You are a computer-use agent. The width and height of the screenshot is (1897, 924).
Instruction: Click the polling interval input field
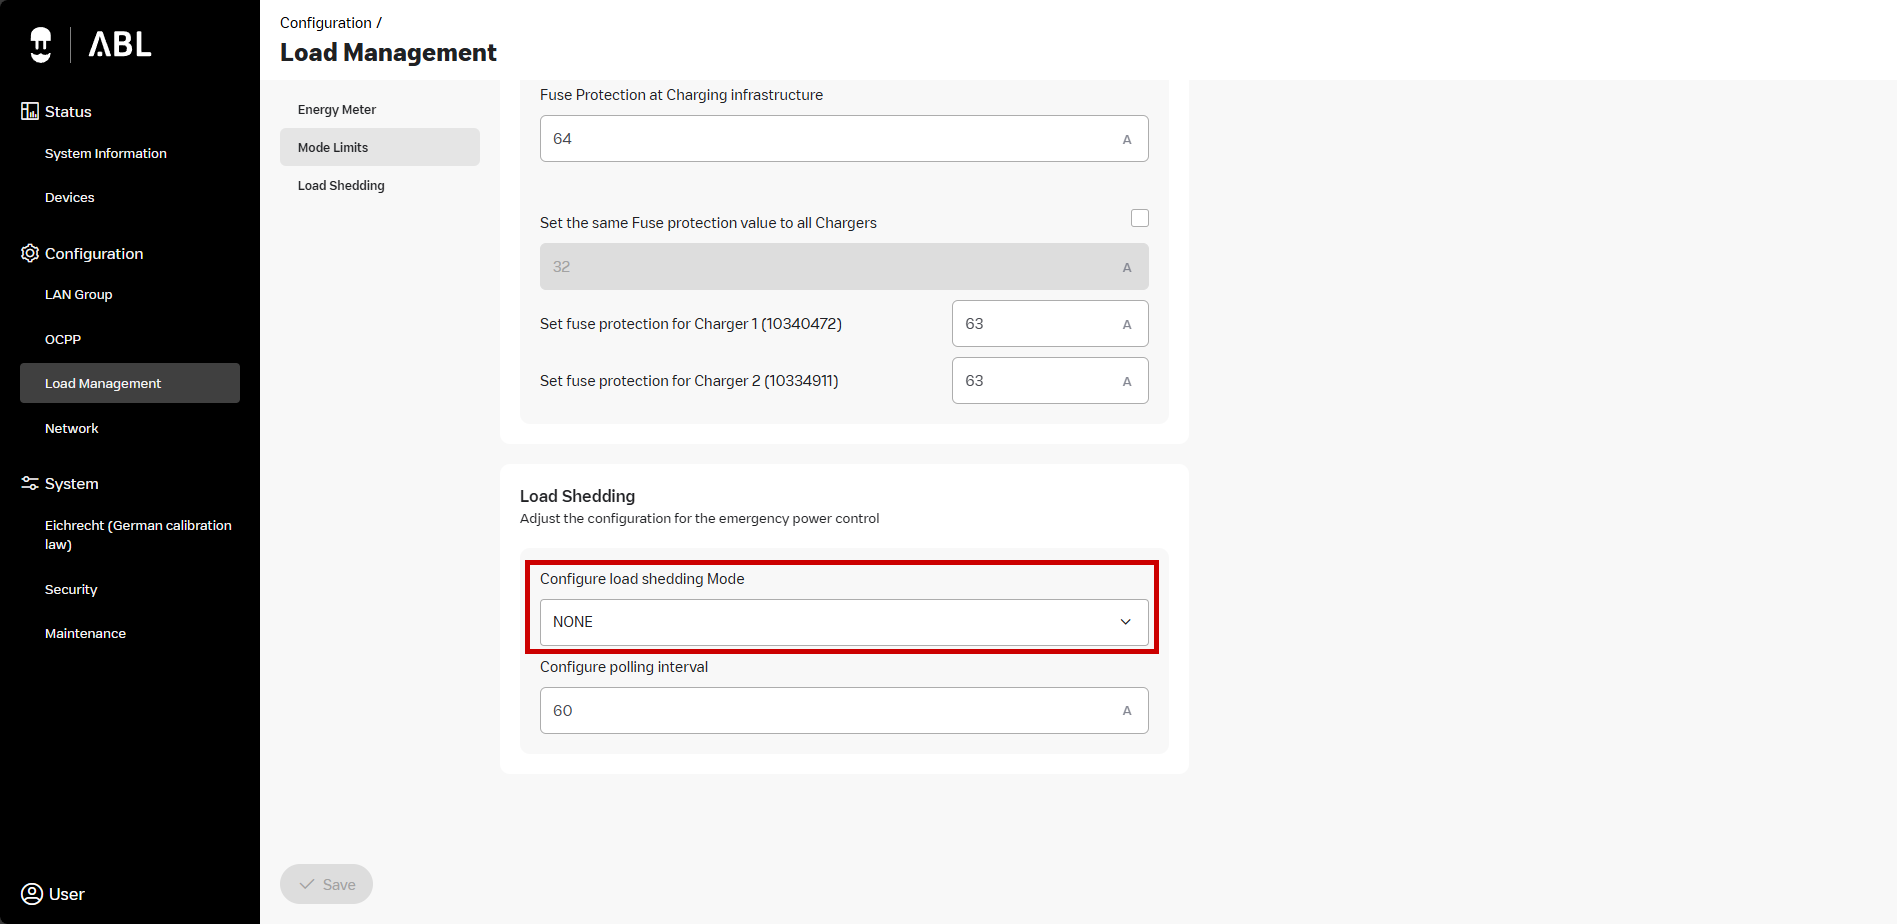coord(832,711)
